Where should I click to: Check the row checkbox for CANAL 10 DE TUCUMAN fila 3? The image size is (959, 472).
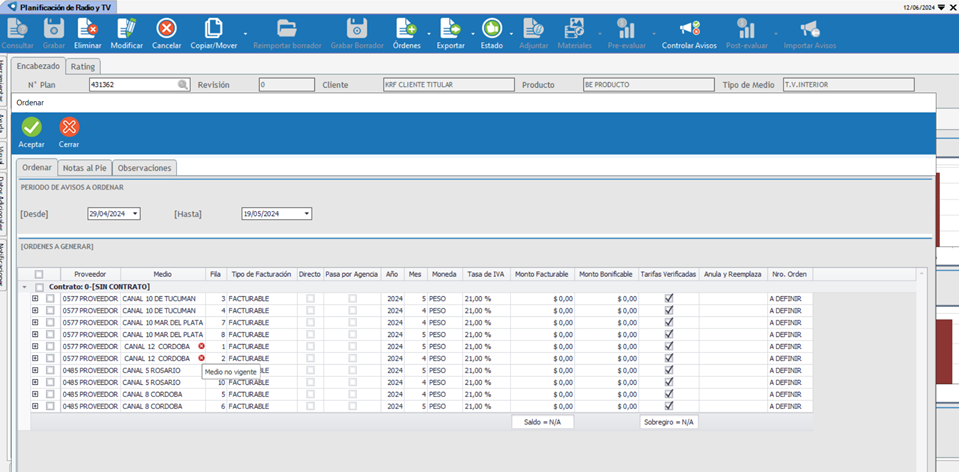pos(50,298)
